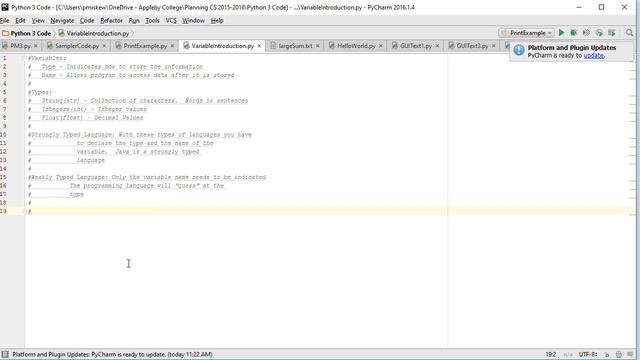Close the SamplerCode.py tab

(104, 46)
